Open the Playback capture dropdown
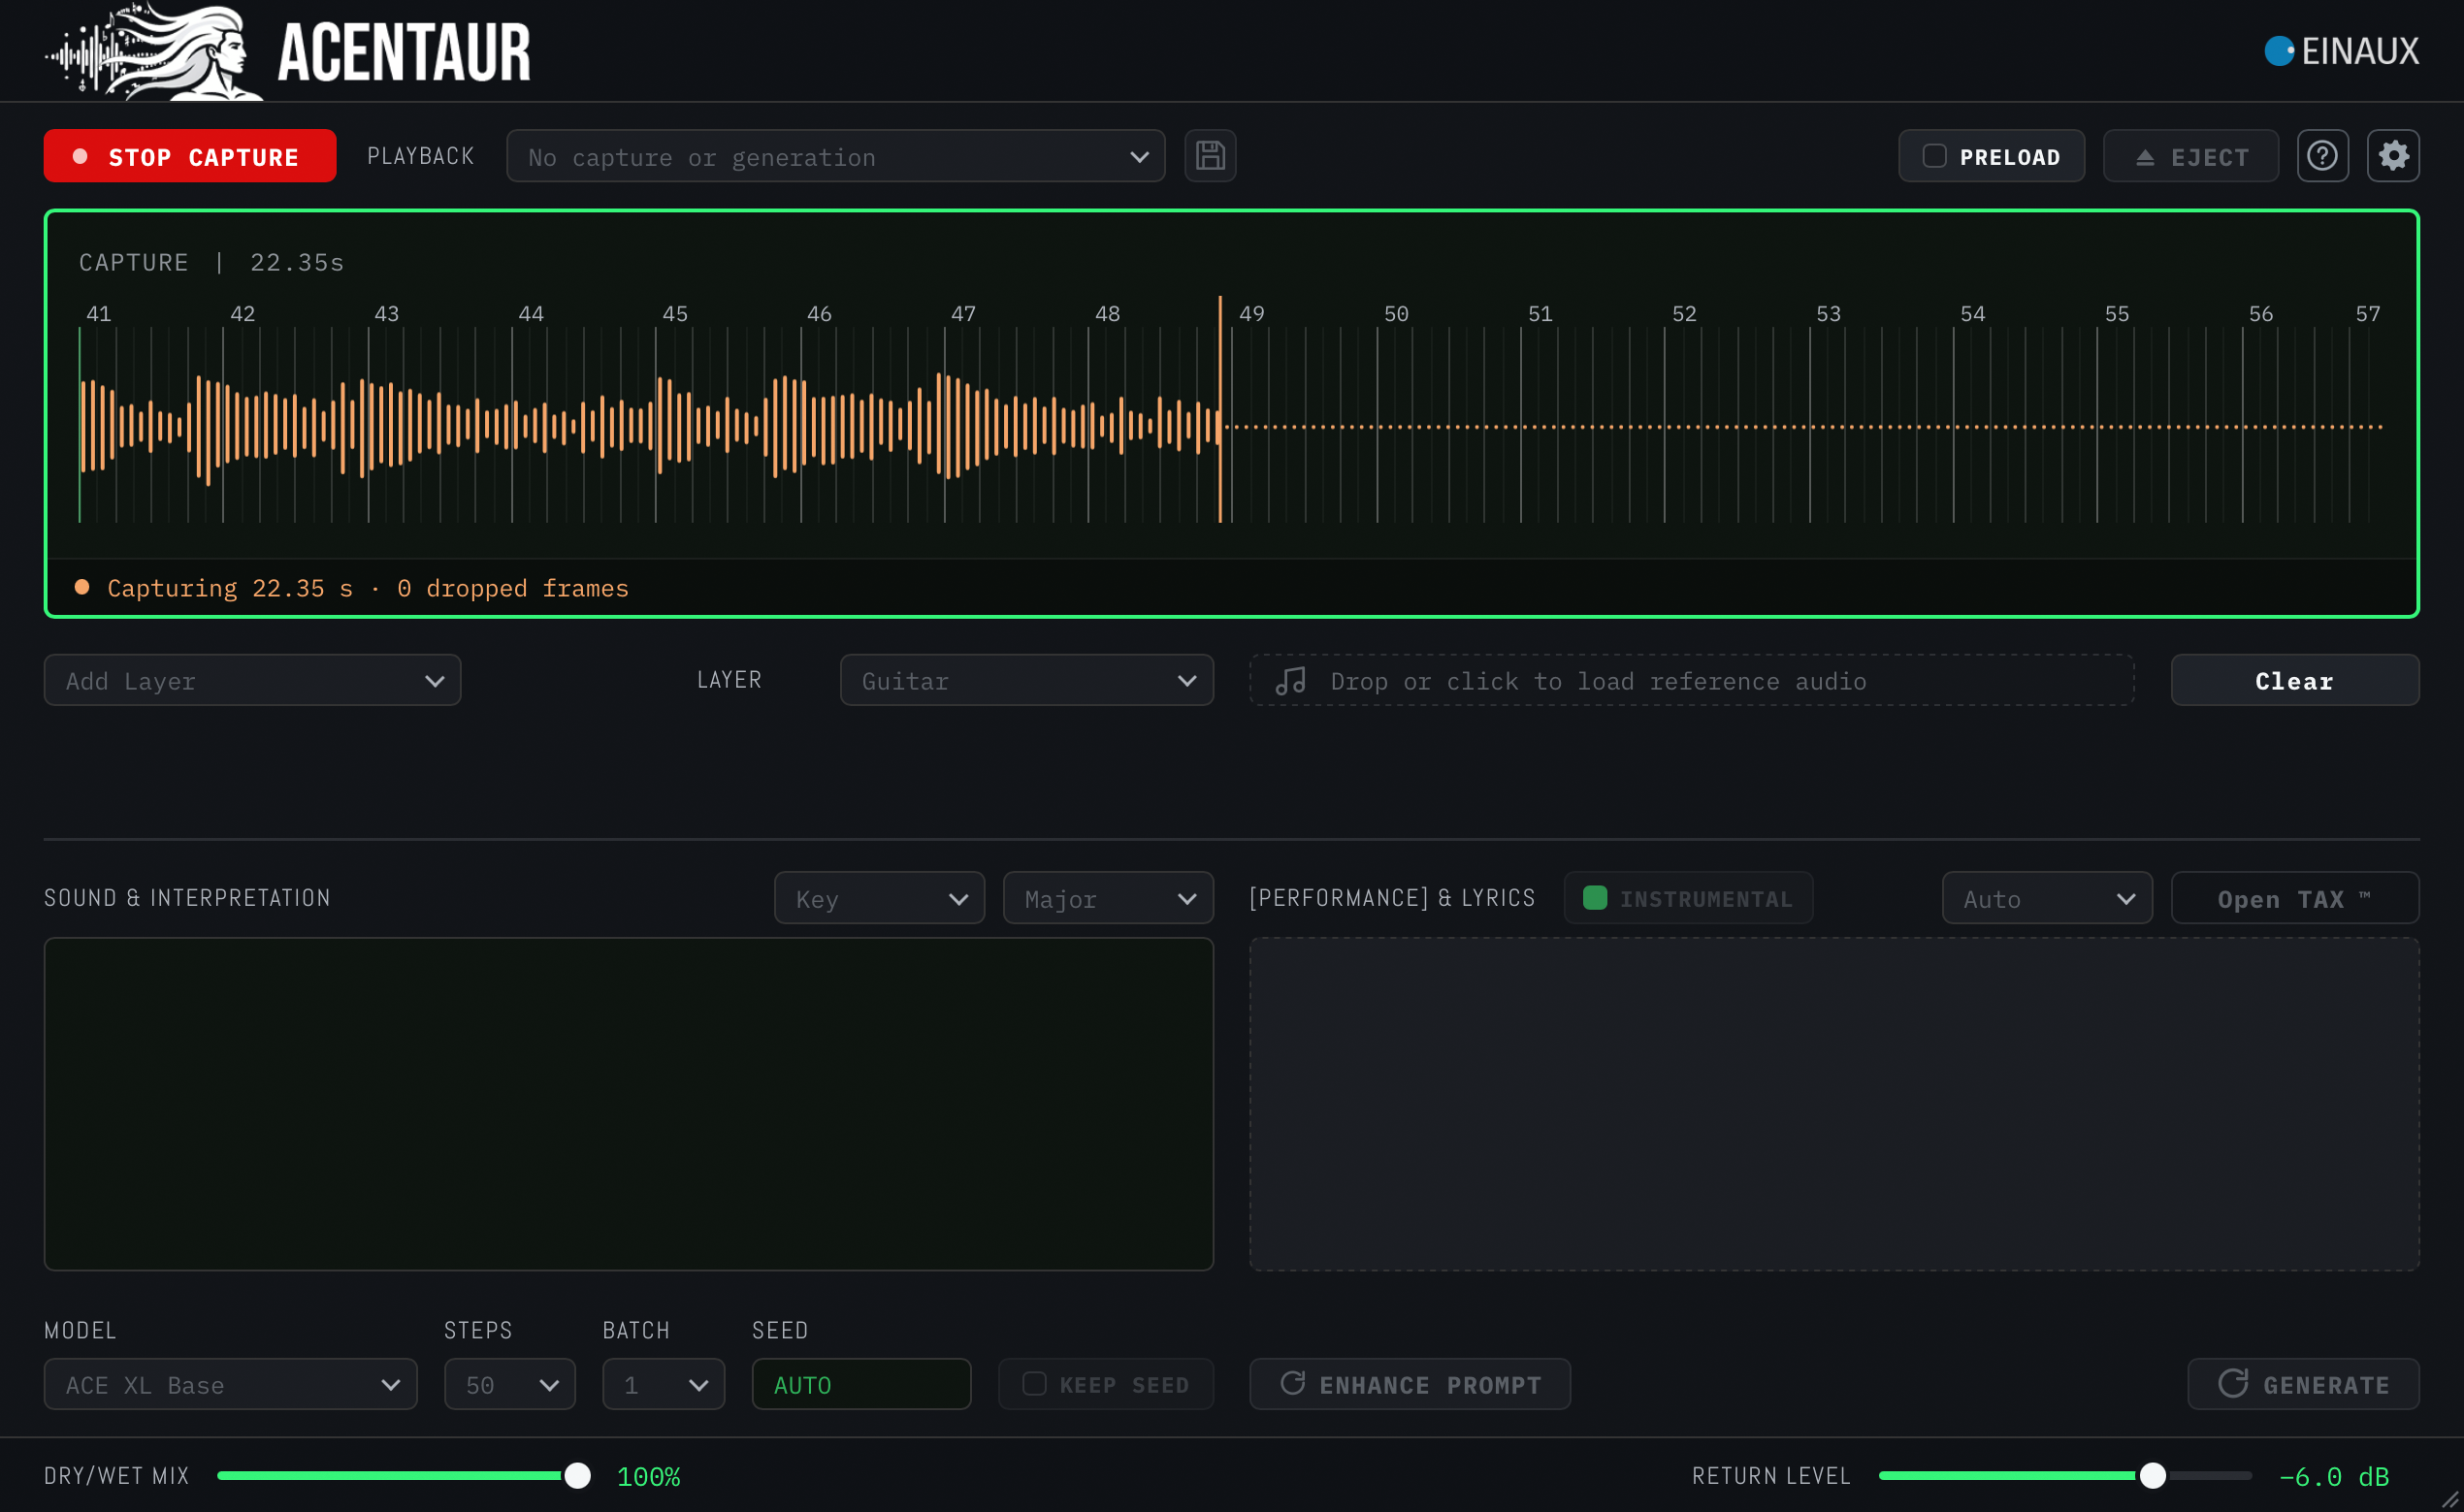 point(836,156)
